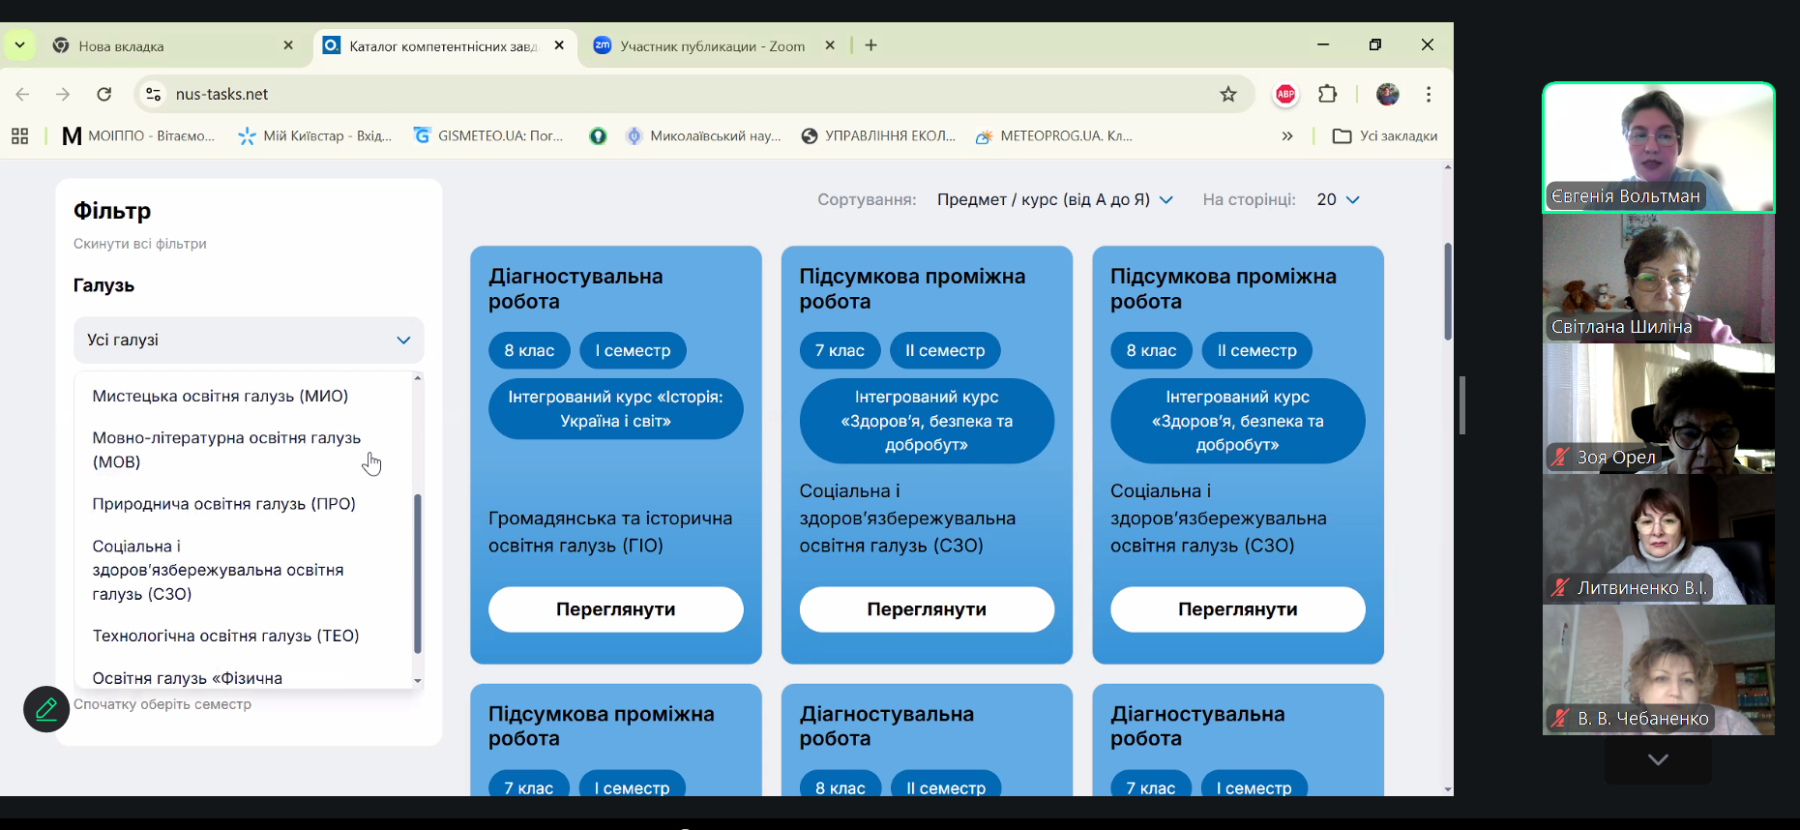This screenshot has width=1800, height=830.
Task: Switch to the Zoom participant tab
Action: tap(710, 46)
